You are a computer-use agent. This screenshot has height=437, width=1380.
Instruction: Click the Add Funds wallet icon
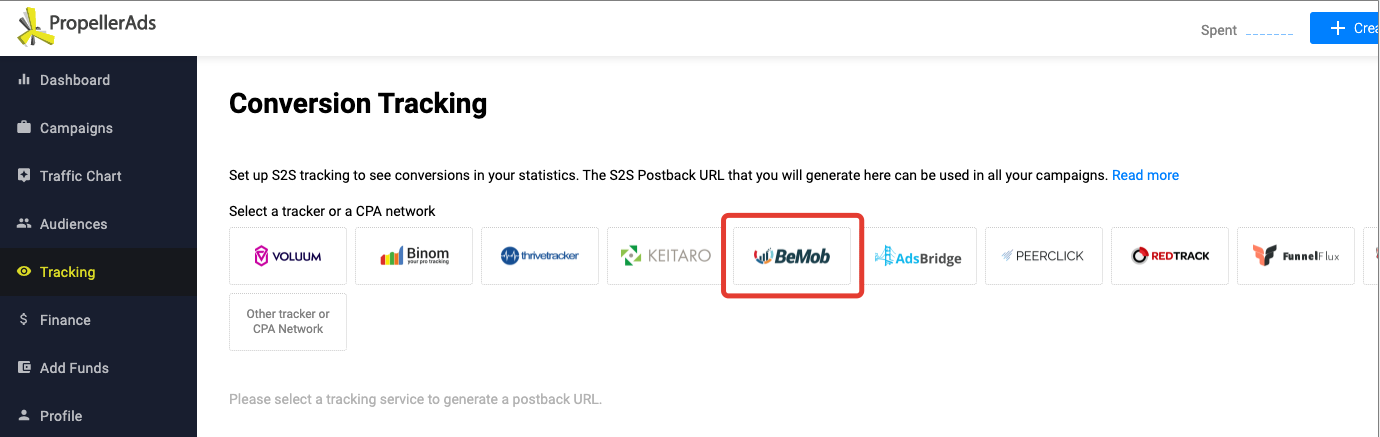point(24,368)
